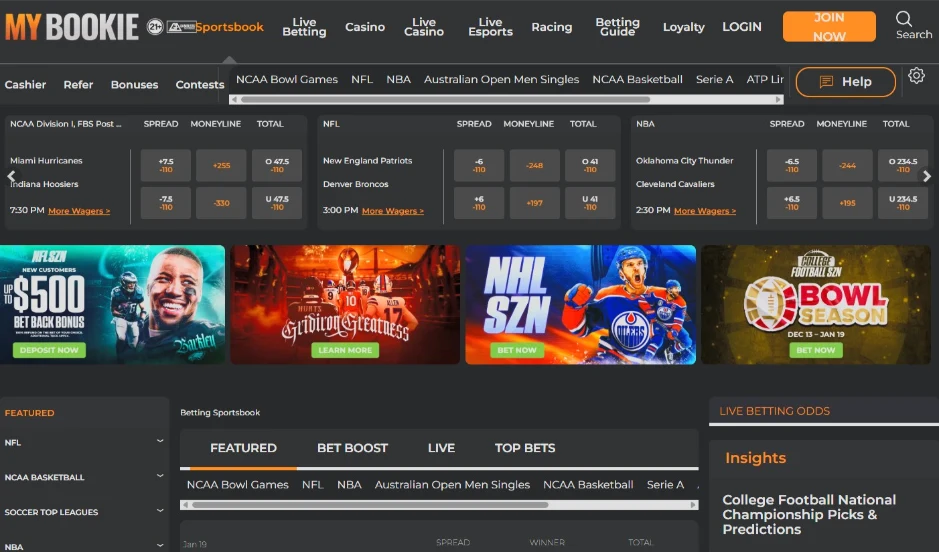The height and width of the screenshot is (552, 939).
Task: Open the Refer link
Action: 78,85
